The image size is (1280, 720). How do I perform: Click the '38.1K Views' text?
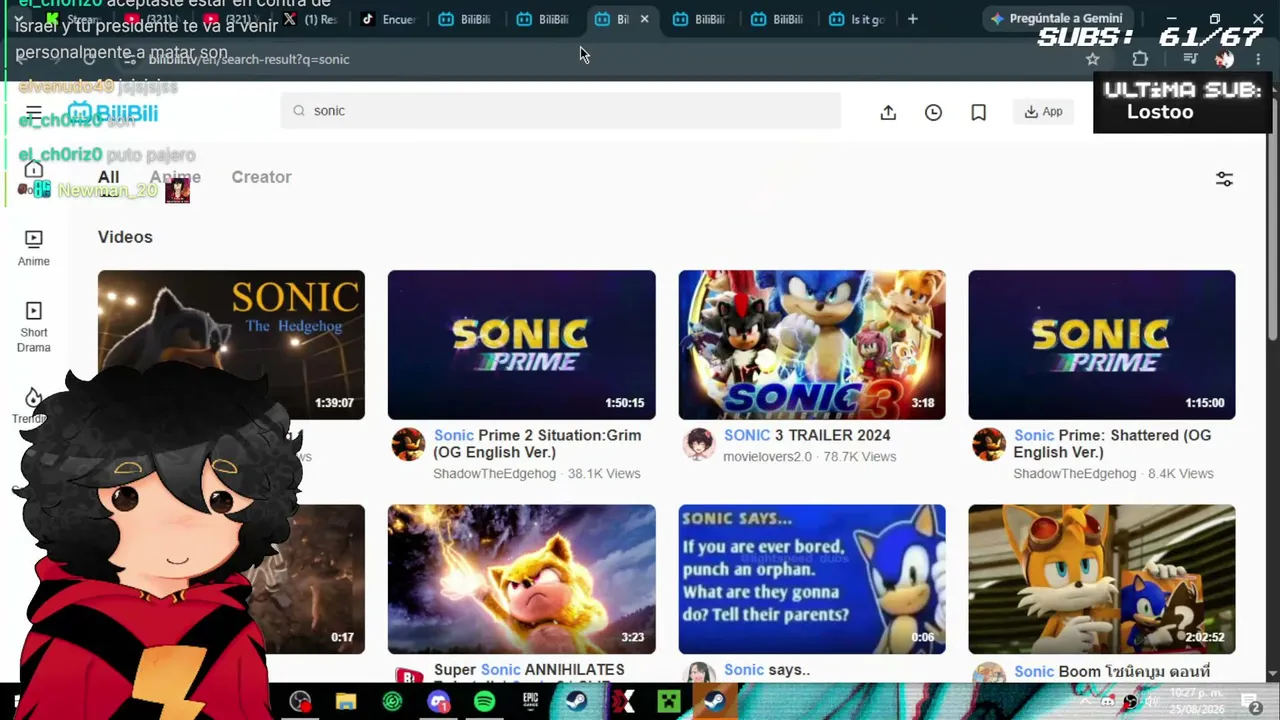tap(604, 474)
